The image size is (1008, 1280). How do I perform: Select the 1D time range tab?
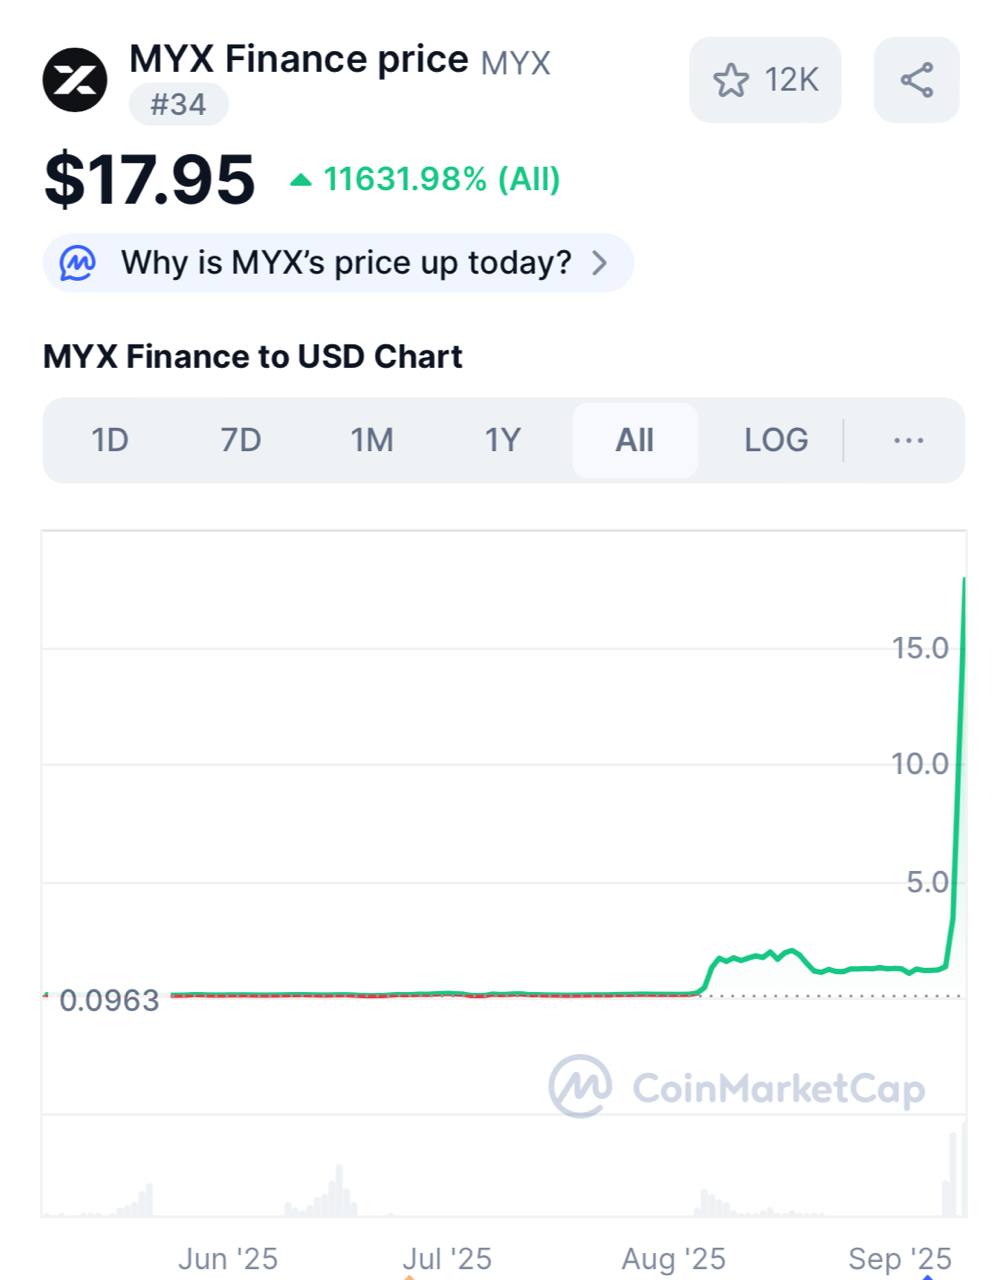[x=110, y=440]
